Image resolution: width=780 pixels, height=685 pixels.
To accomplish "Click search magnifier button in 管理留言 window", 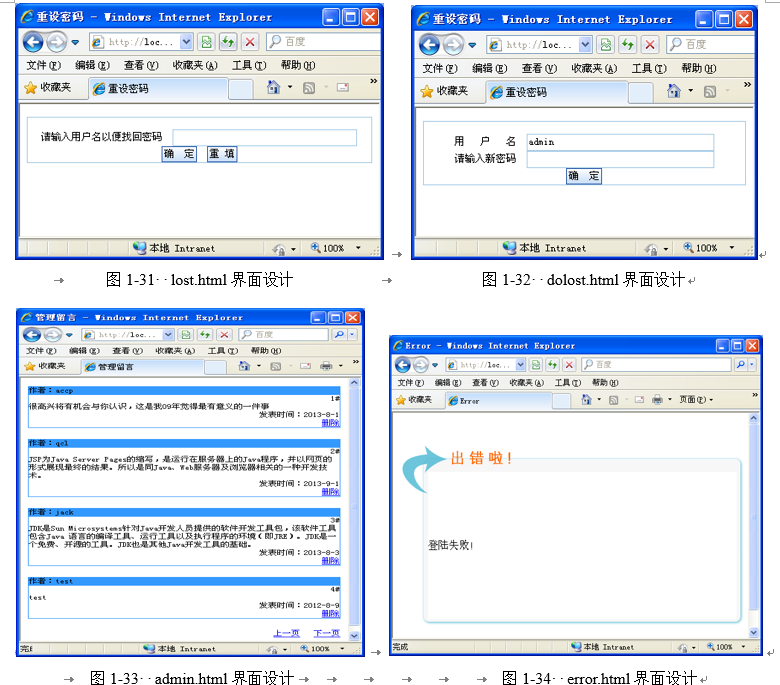I will [340, 334].
